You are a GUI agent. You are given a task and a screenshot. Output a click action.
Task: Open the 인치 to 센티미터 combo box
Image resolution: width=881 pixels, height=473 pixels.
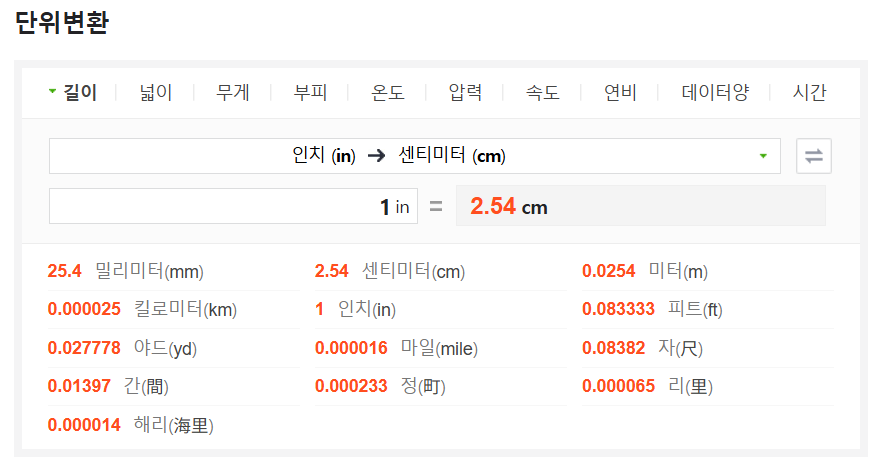pos(415,156)
